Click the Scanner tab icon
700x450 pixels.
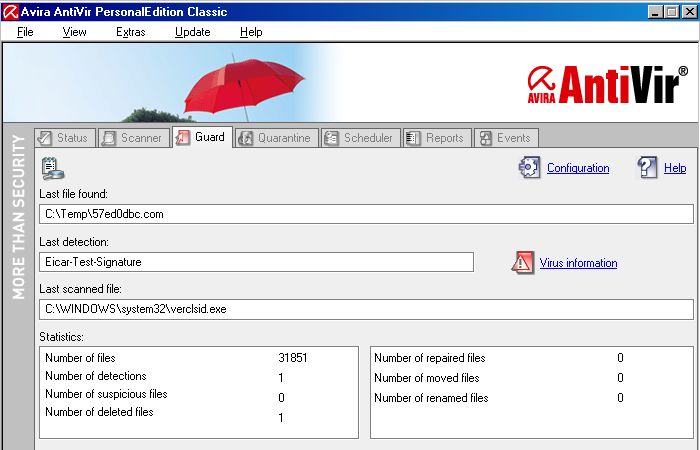tap(108, 138)
